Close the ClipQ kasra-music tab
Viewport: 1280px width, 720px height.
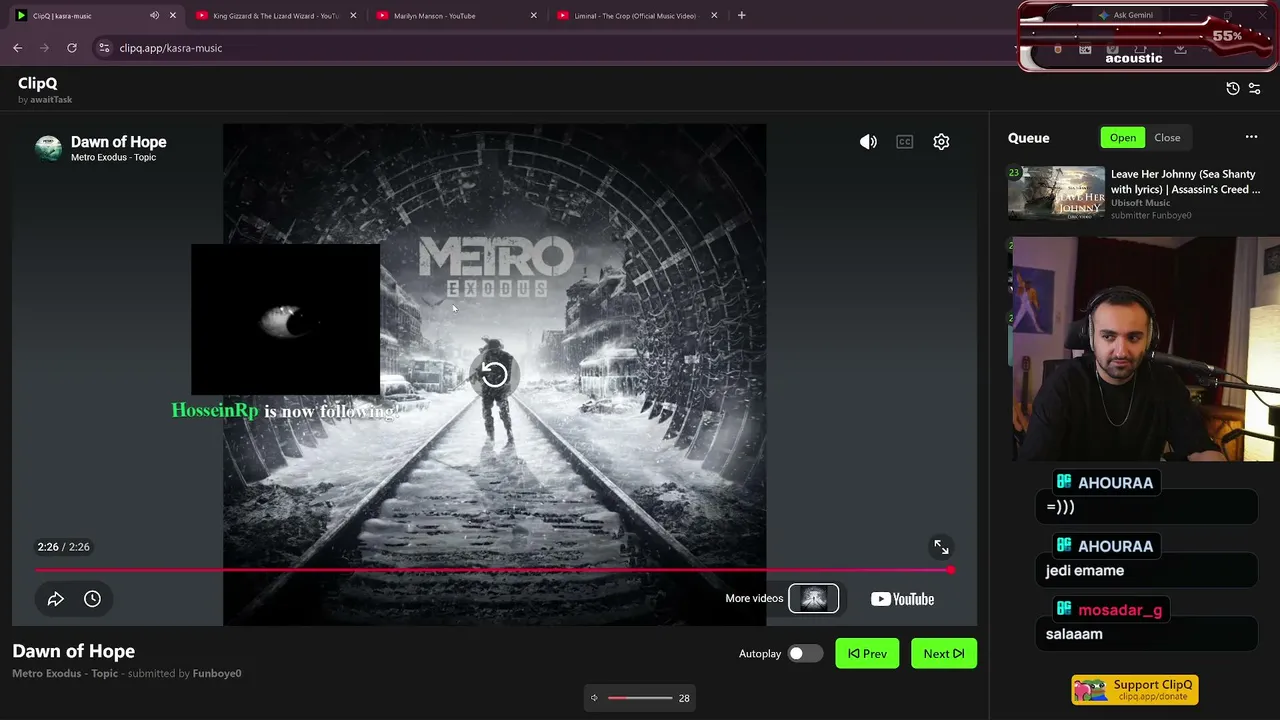pyautogui.click(x=173, y=16)
